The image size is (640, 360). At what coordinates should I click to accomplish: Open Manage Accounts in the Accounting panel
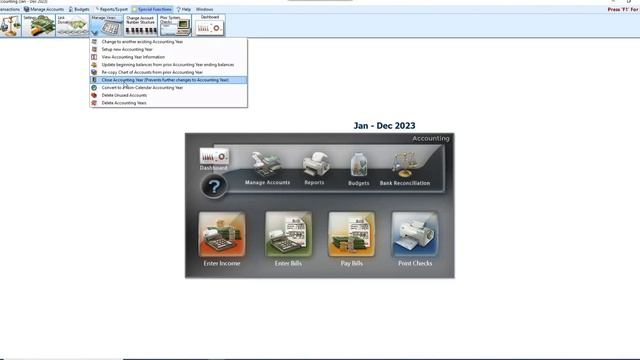(x=267, y=168)
